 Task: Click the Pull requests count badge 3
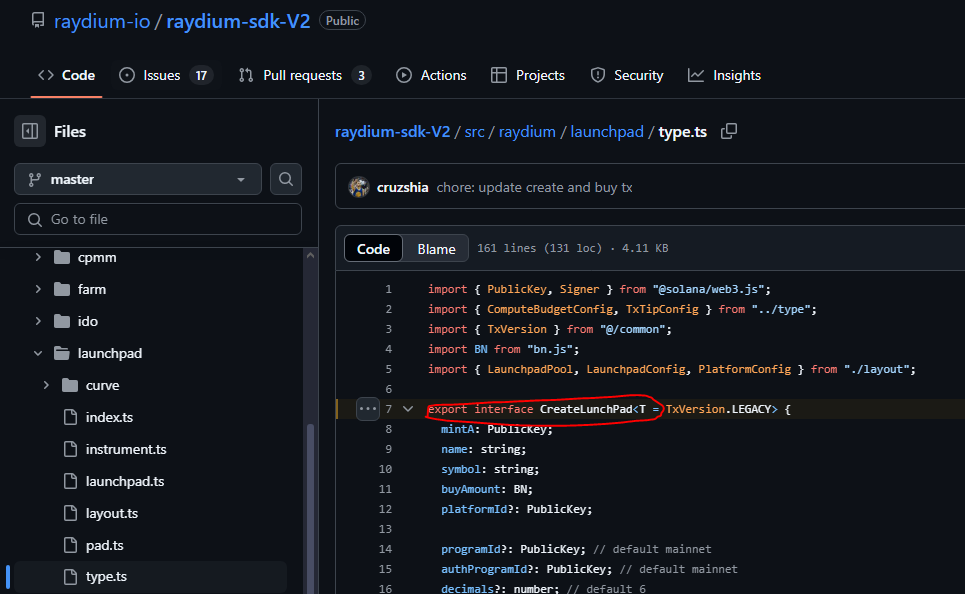tap(361, 75)
